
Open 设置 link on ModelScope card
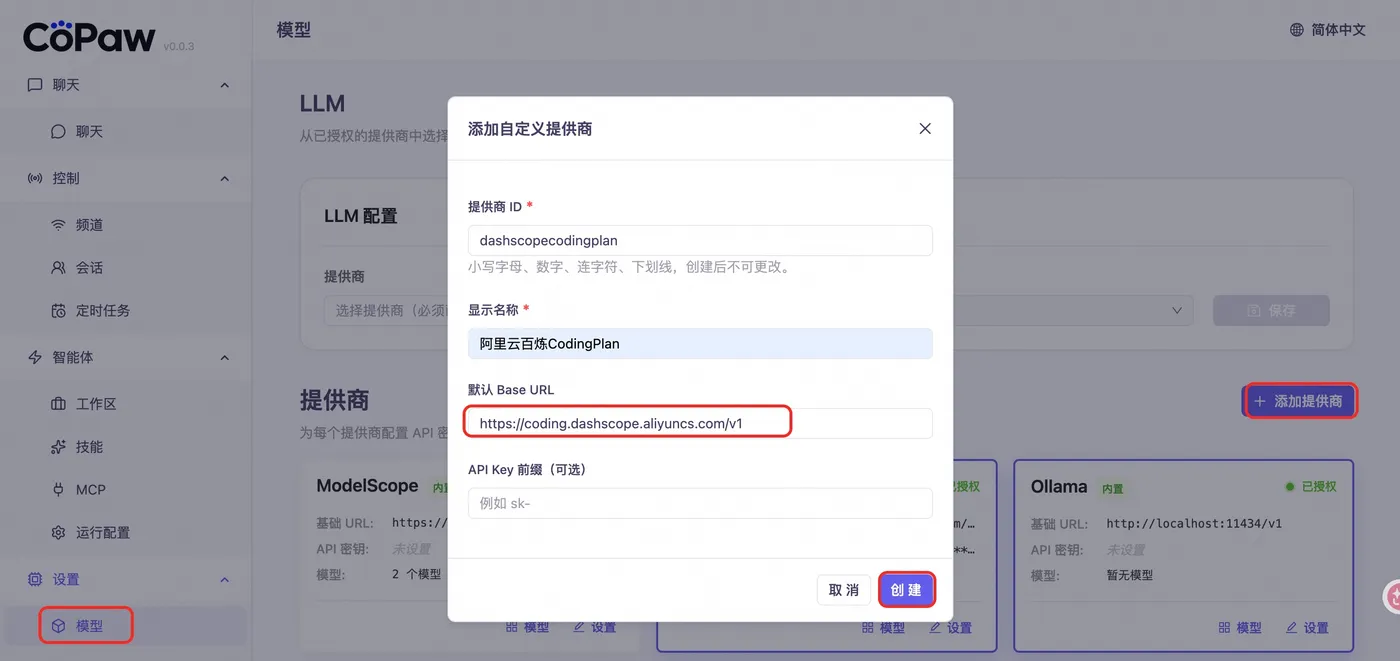594,627
